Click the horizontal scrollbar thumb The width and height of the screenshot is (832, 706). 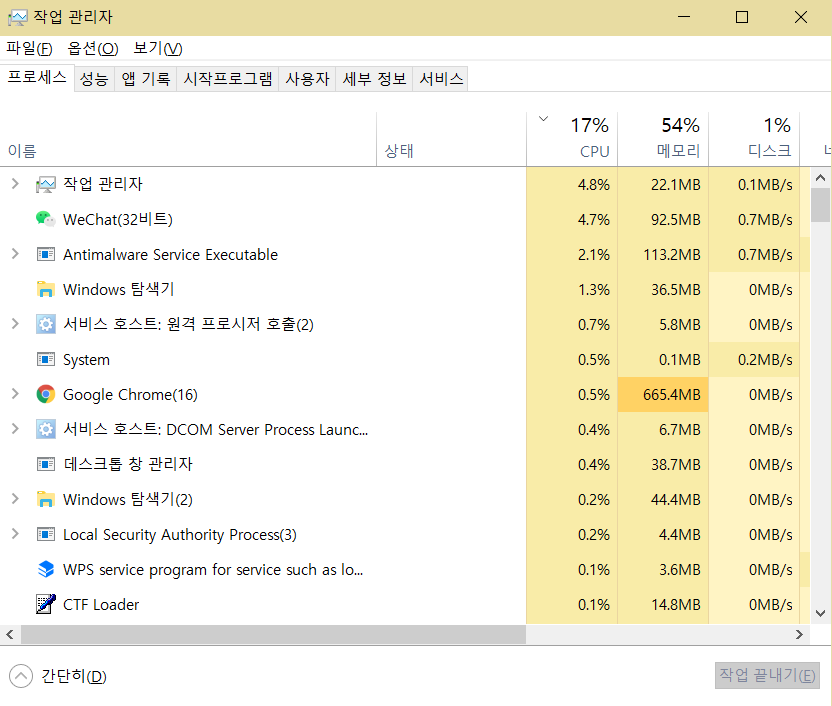click(x=273, y=634)
